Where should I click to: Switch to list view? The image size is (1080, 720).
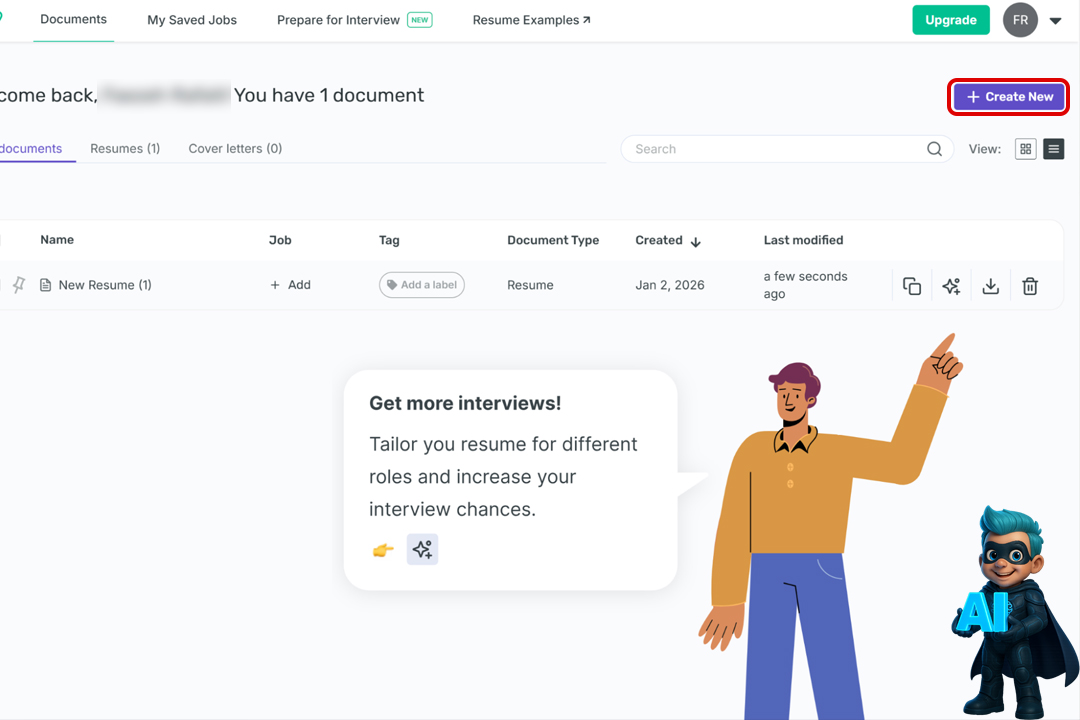(x=1053, y=149)
